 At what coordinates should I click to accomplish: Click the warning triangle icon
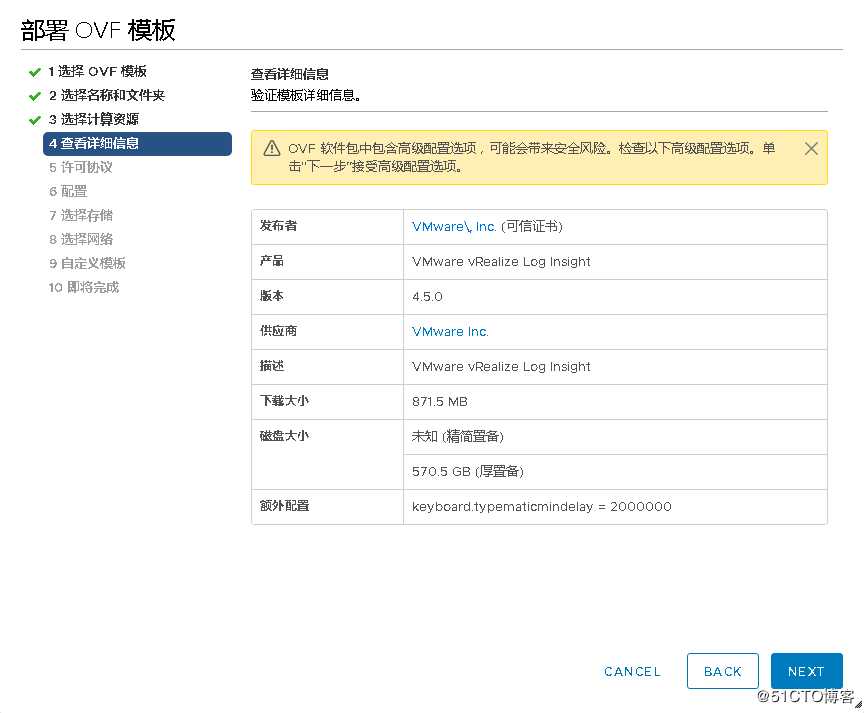[272, 148]
